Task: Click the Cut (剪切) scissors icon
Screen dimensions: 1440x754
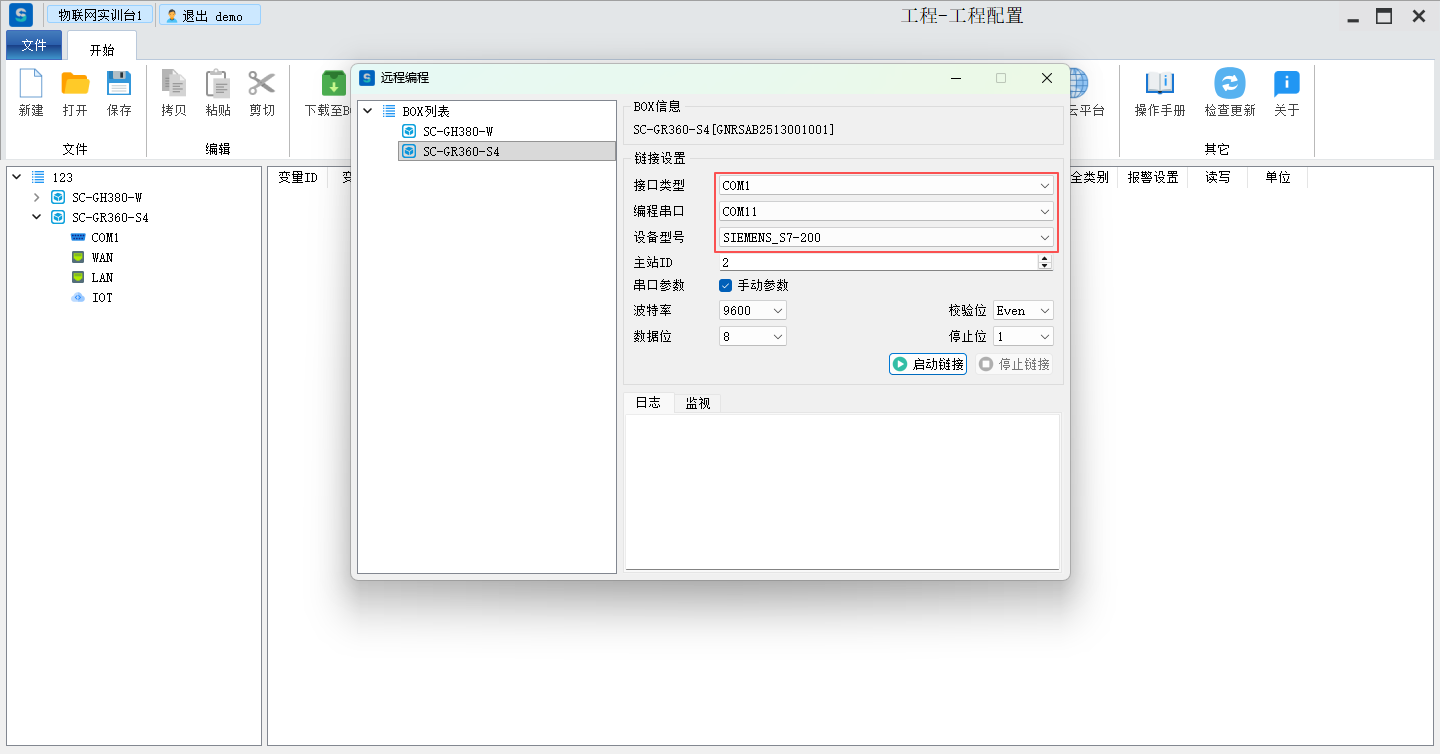Action: [x=261, y=84]
